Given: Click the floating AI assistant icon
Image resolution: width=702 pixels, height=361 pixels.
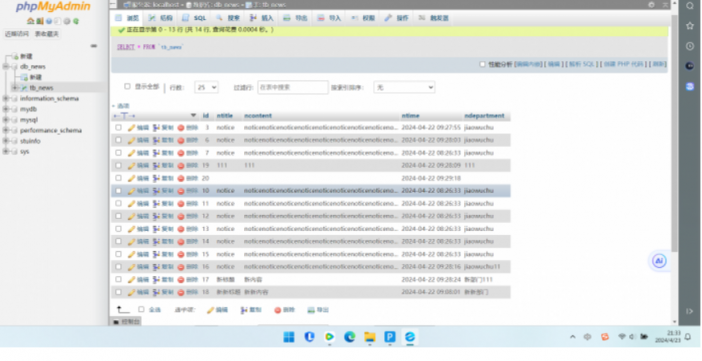Looking at the screenshot, I should pyautogui.click(x=659, y=261).
